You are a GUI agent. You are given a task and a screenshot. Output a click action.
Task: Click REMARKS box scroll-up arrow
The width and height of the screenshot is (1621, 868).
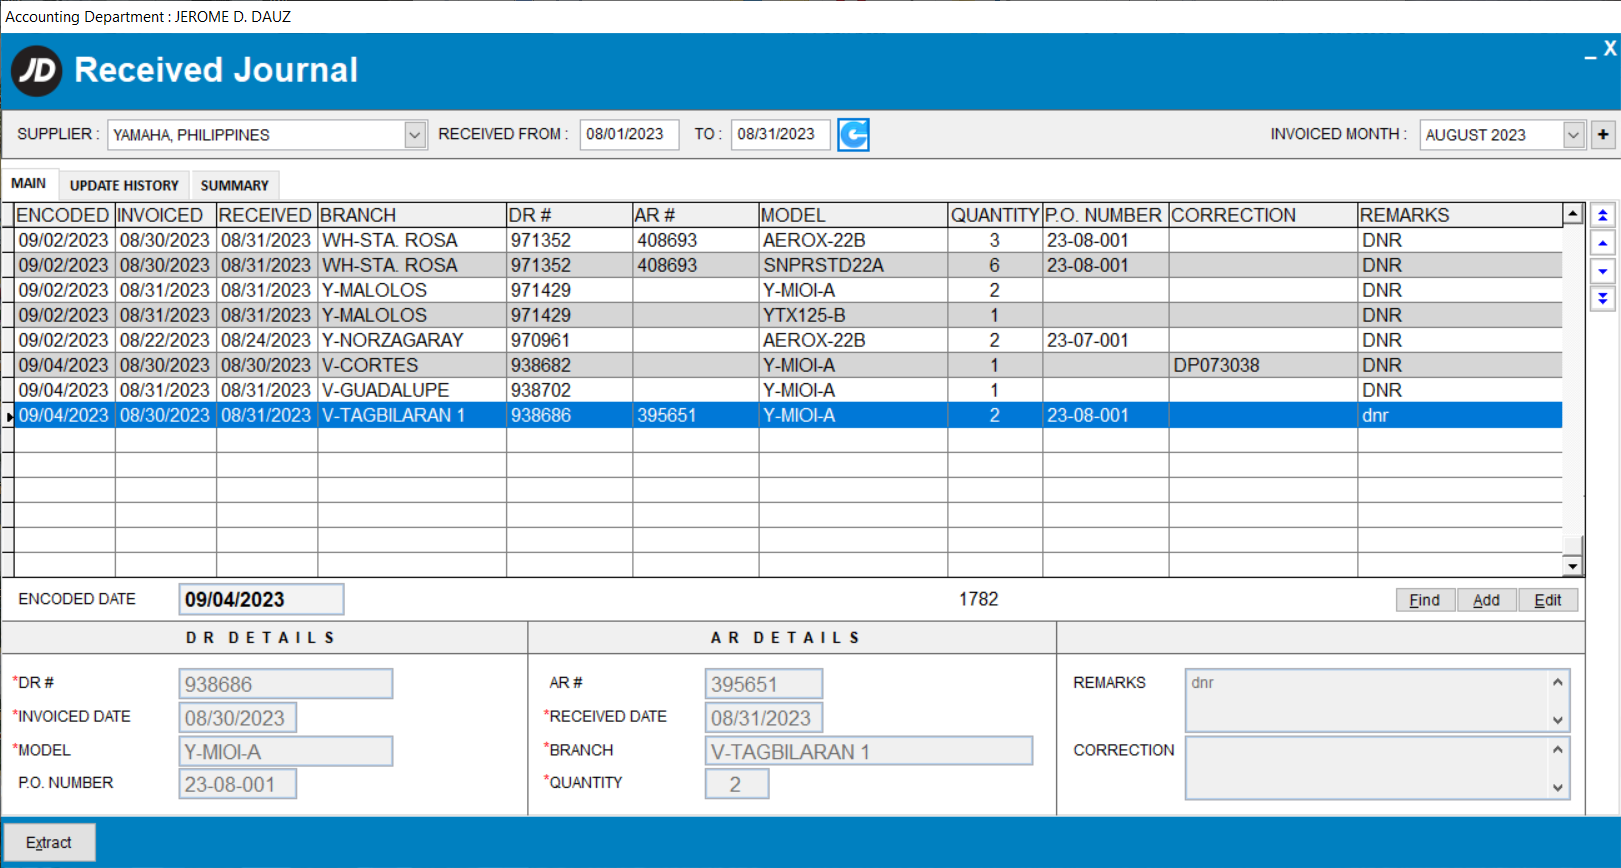(1558, 682)
